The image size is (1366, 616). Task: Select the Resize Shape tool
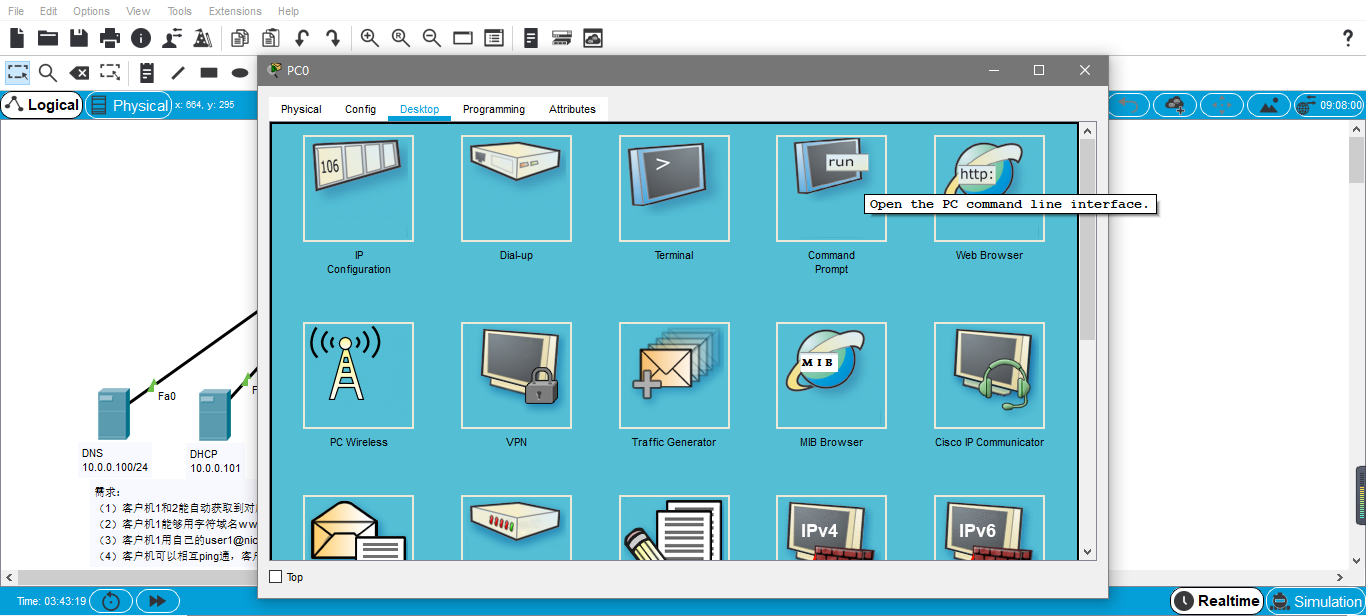[x=110, y=72]
